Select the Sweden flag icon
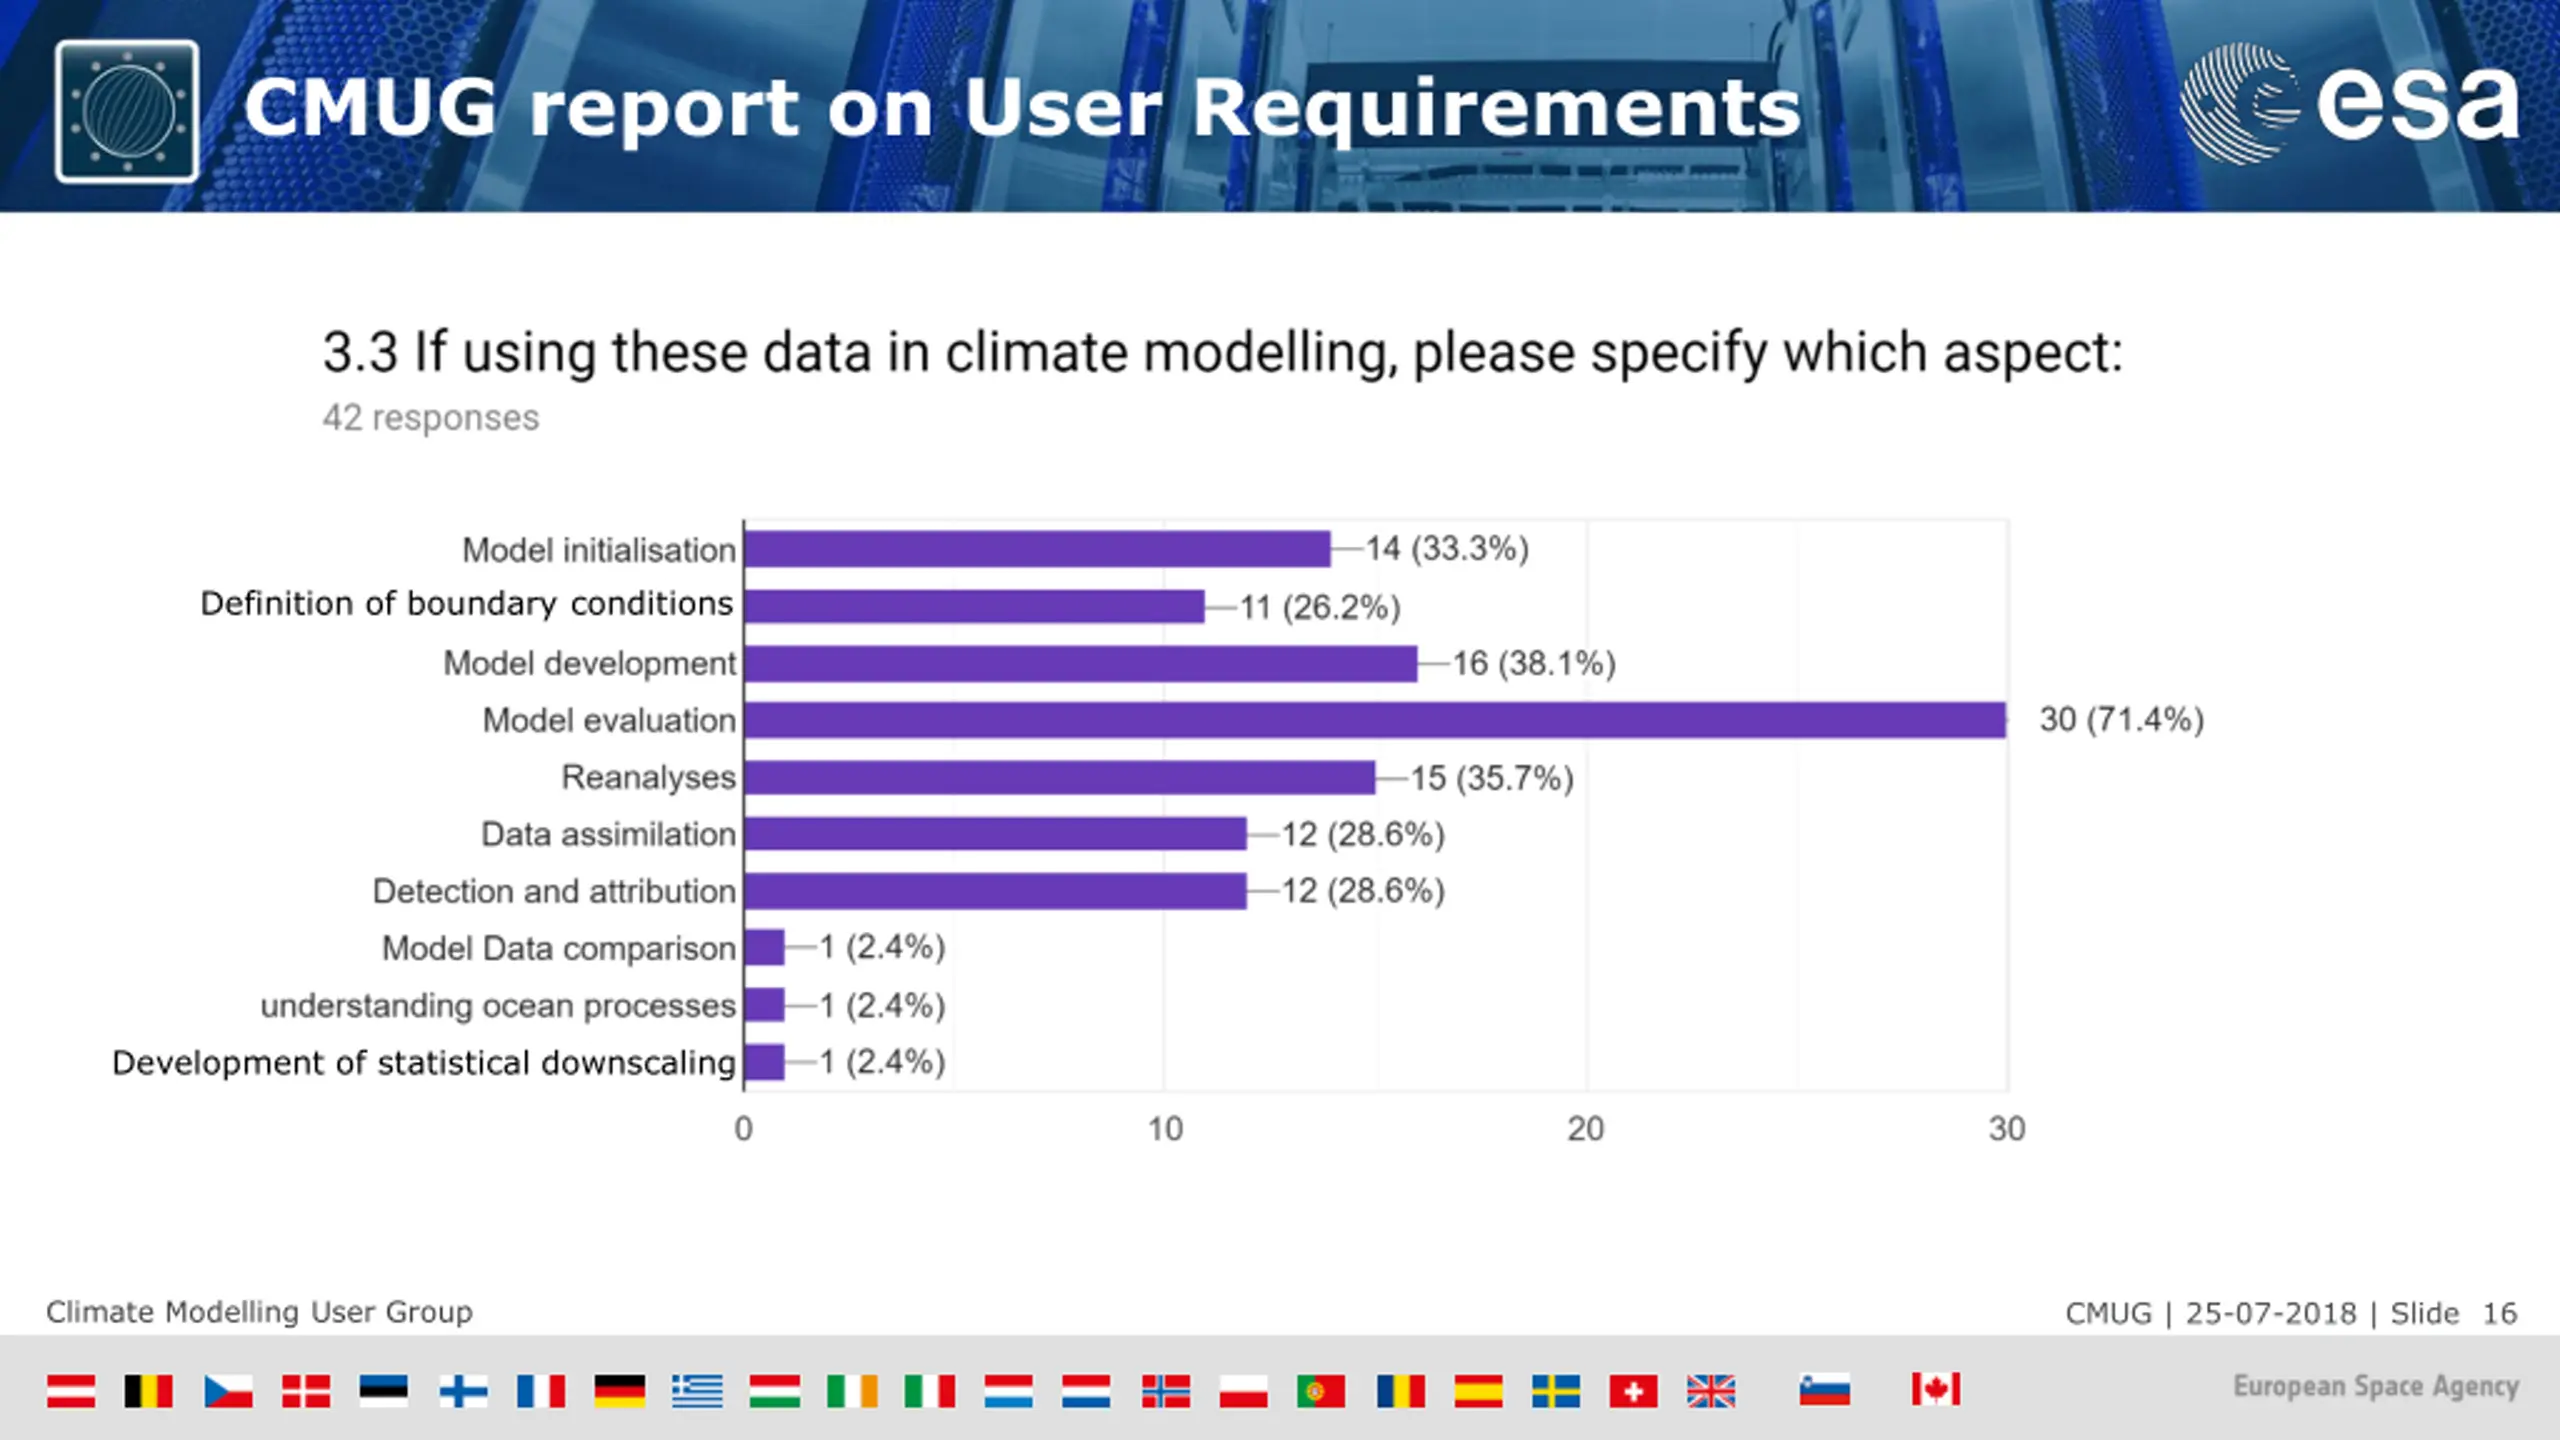2560x1440 pixels. [1556, 1391]
